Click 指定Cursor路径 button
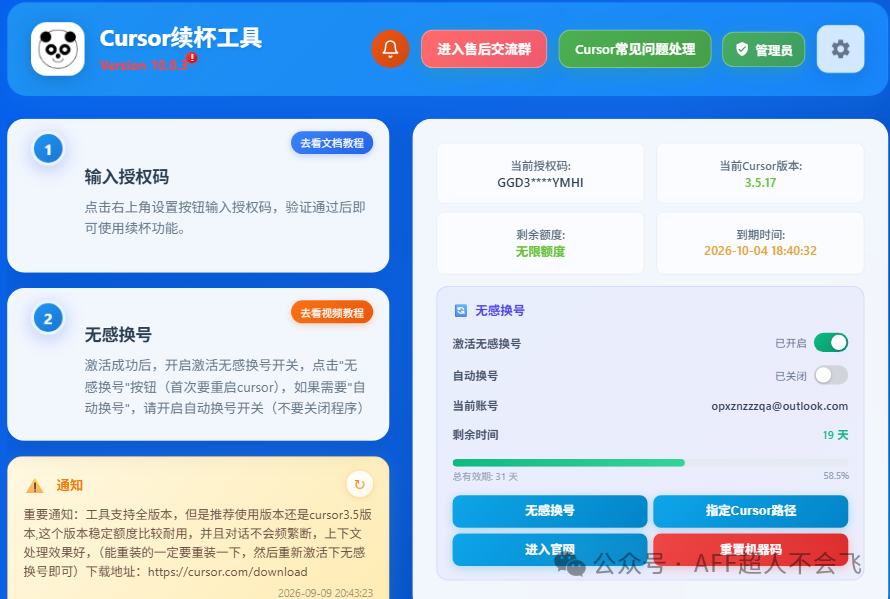The image size is (890, 599). 750,510
